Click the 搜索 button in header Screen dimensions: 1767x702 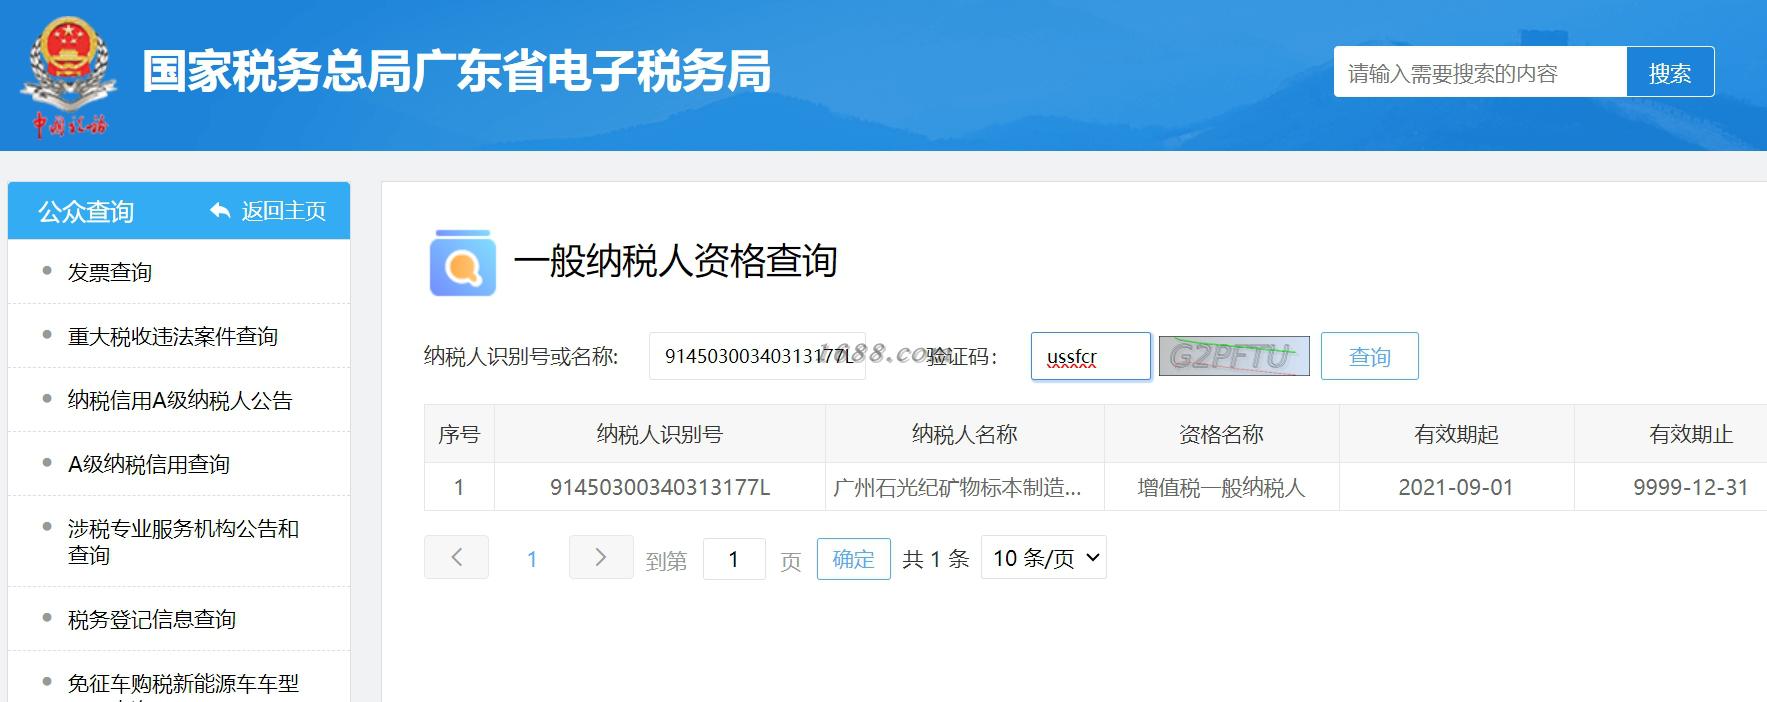pos(1670,72)
